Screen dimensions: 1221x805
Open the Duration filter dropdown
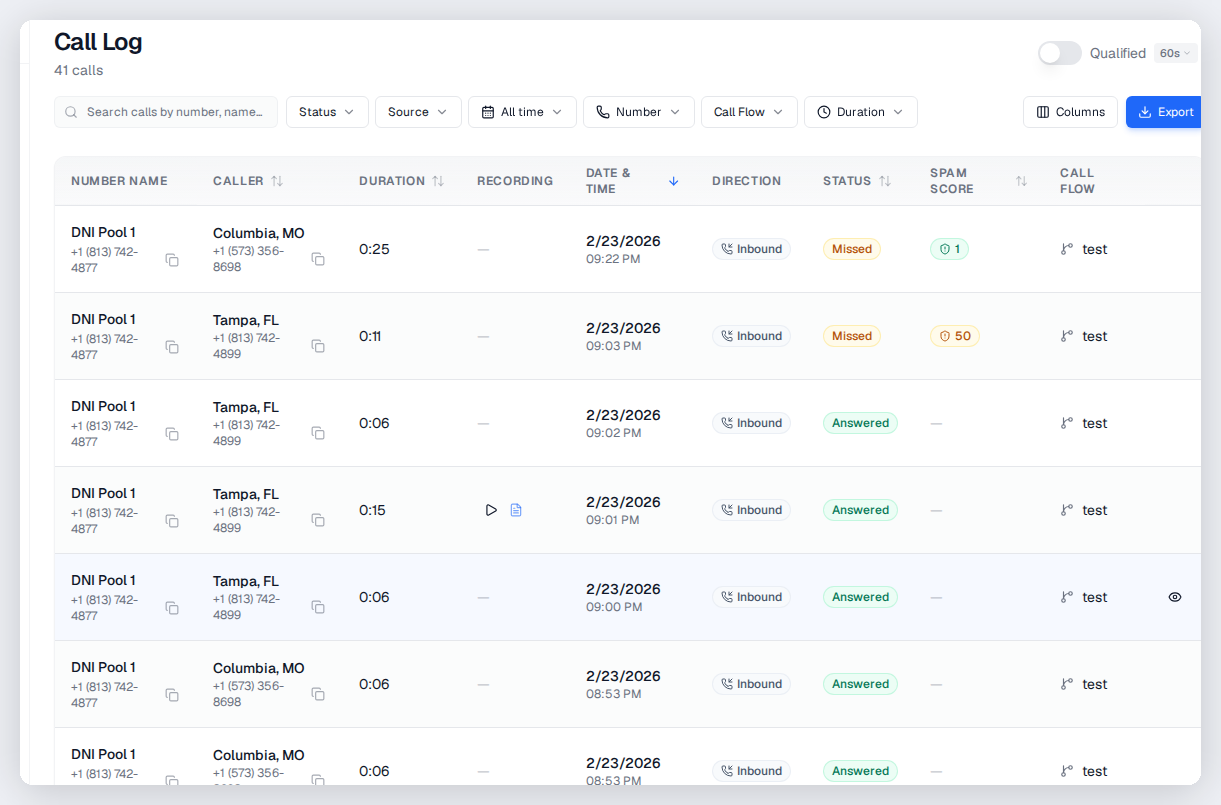(861, 112)
